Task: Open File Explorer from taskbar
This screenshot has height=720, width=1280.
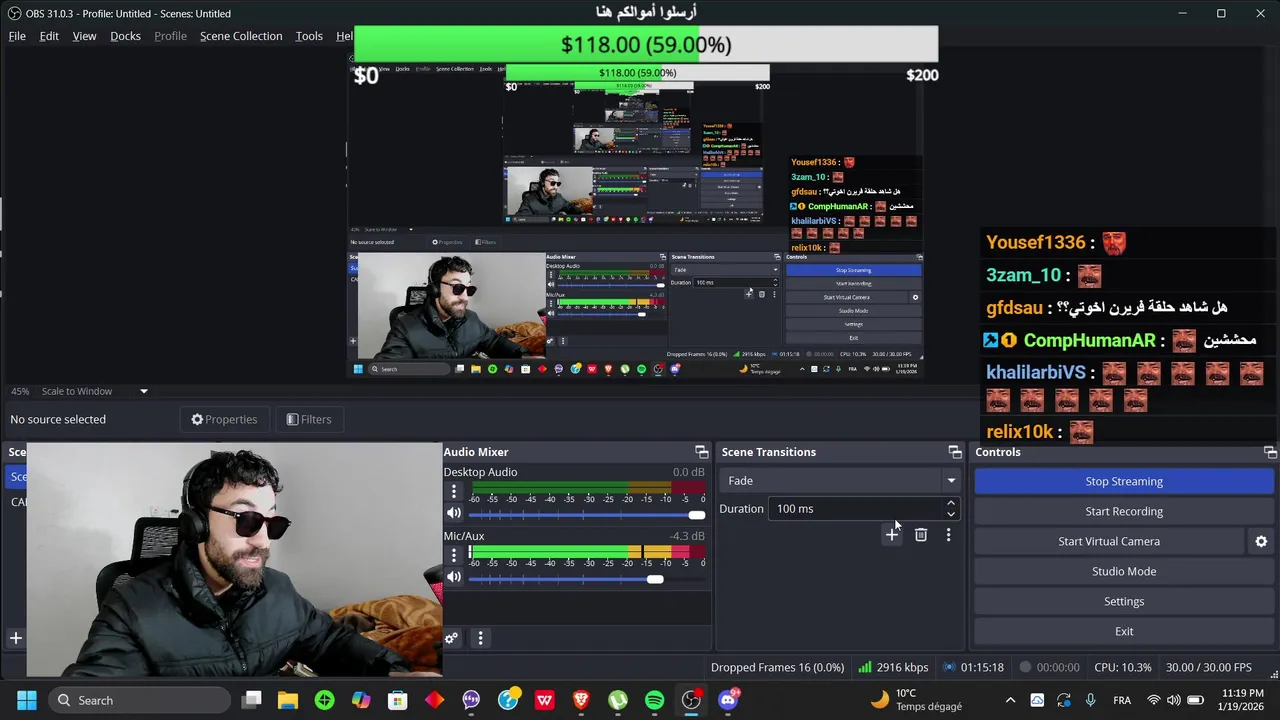Action: 288,700
